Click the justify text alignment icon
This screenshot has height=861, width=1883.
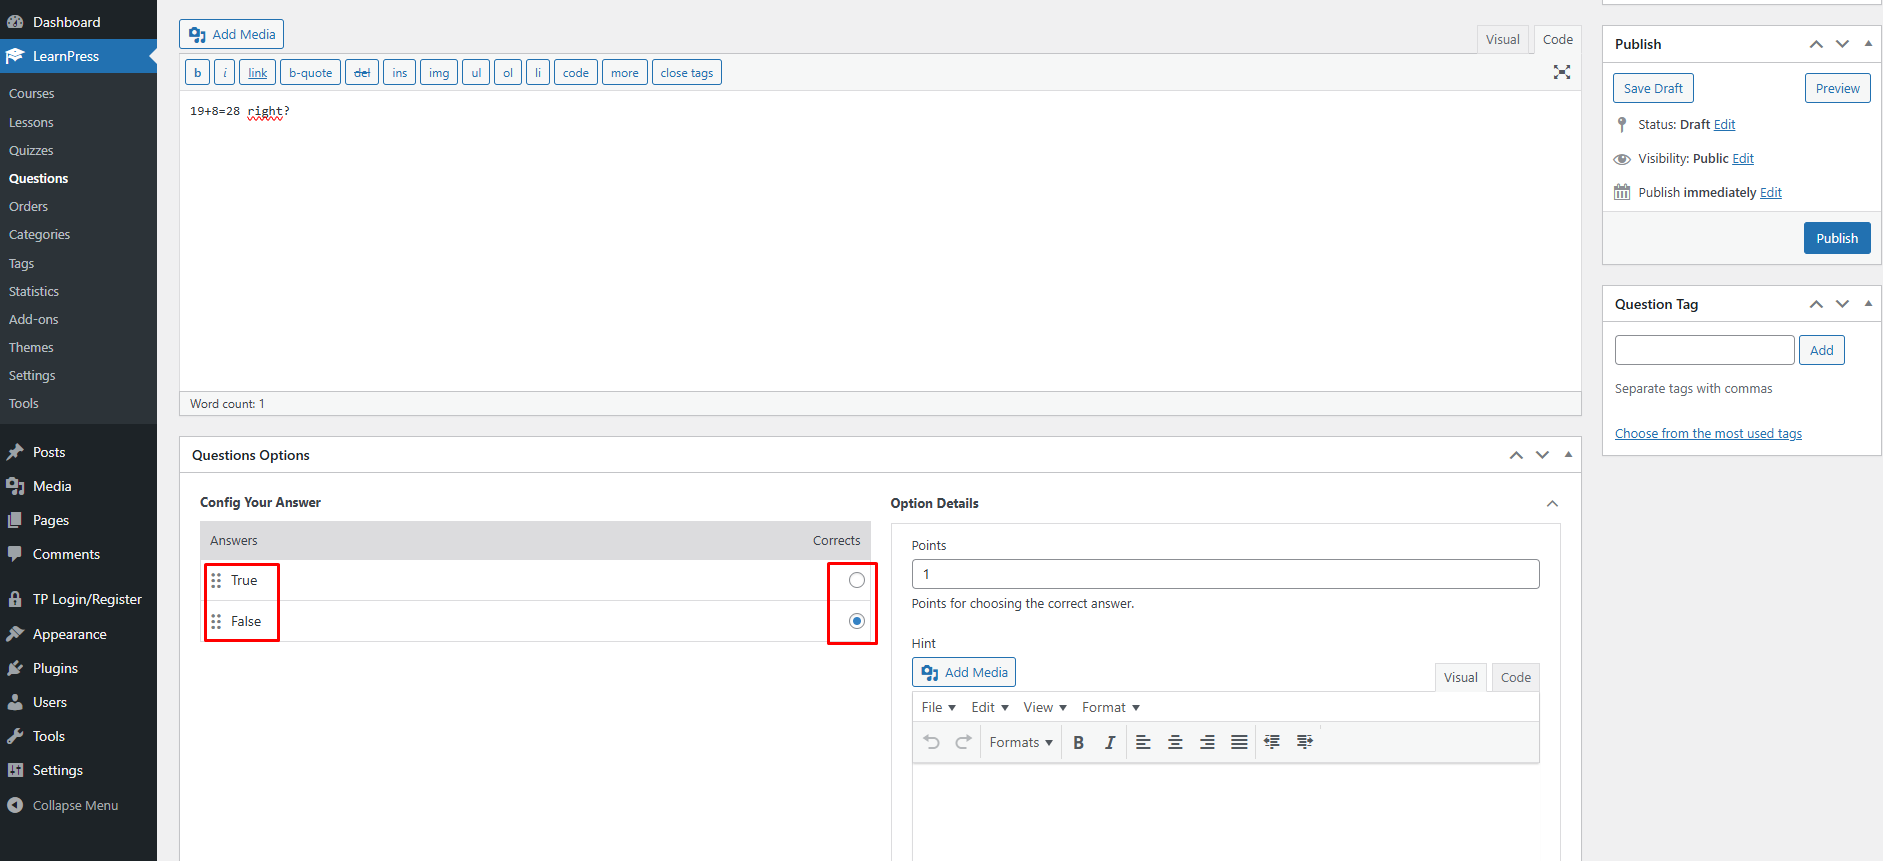click(x=1239, y=742)
